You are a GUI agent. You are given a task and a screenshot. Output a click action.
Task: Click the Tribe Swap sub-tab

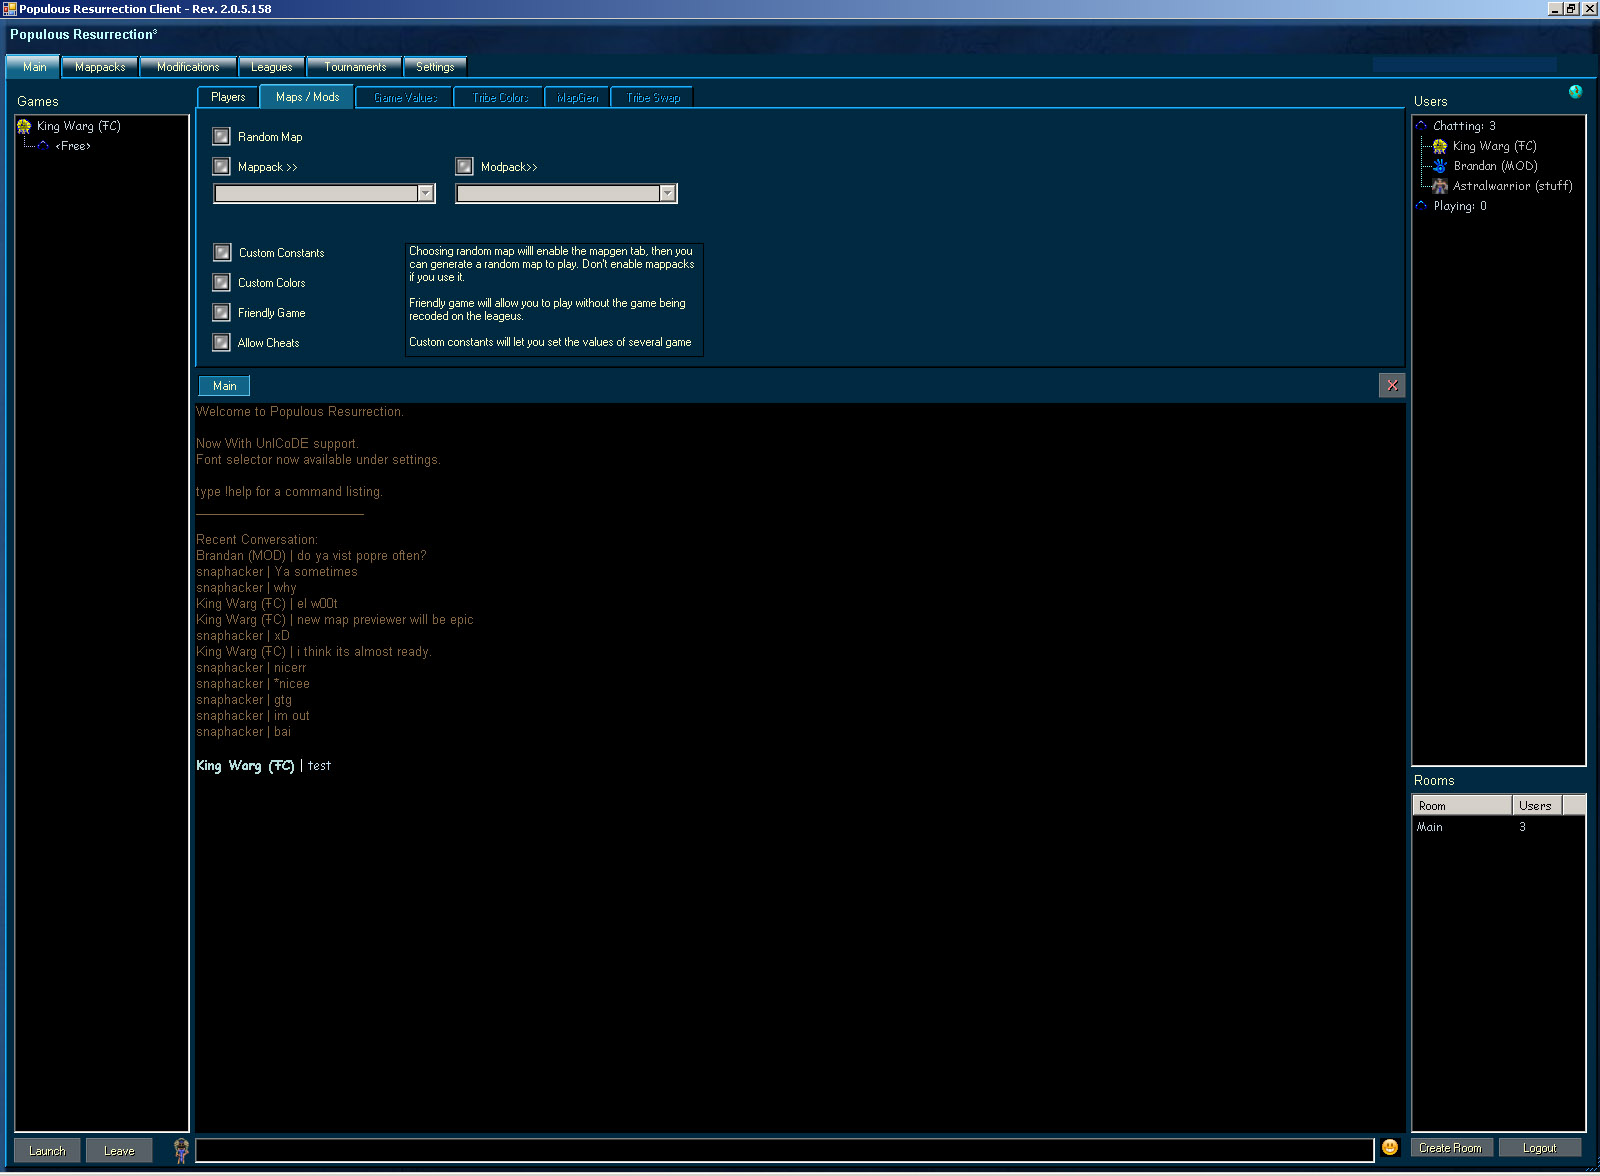[x=653, y=98]
